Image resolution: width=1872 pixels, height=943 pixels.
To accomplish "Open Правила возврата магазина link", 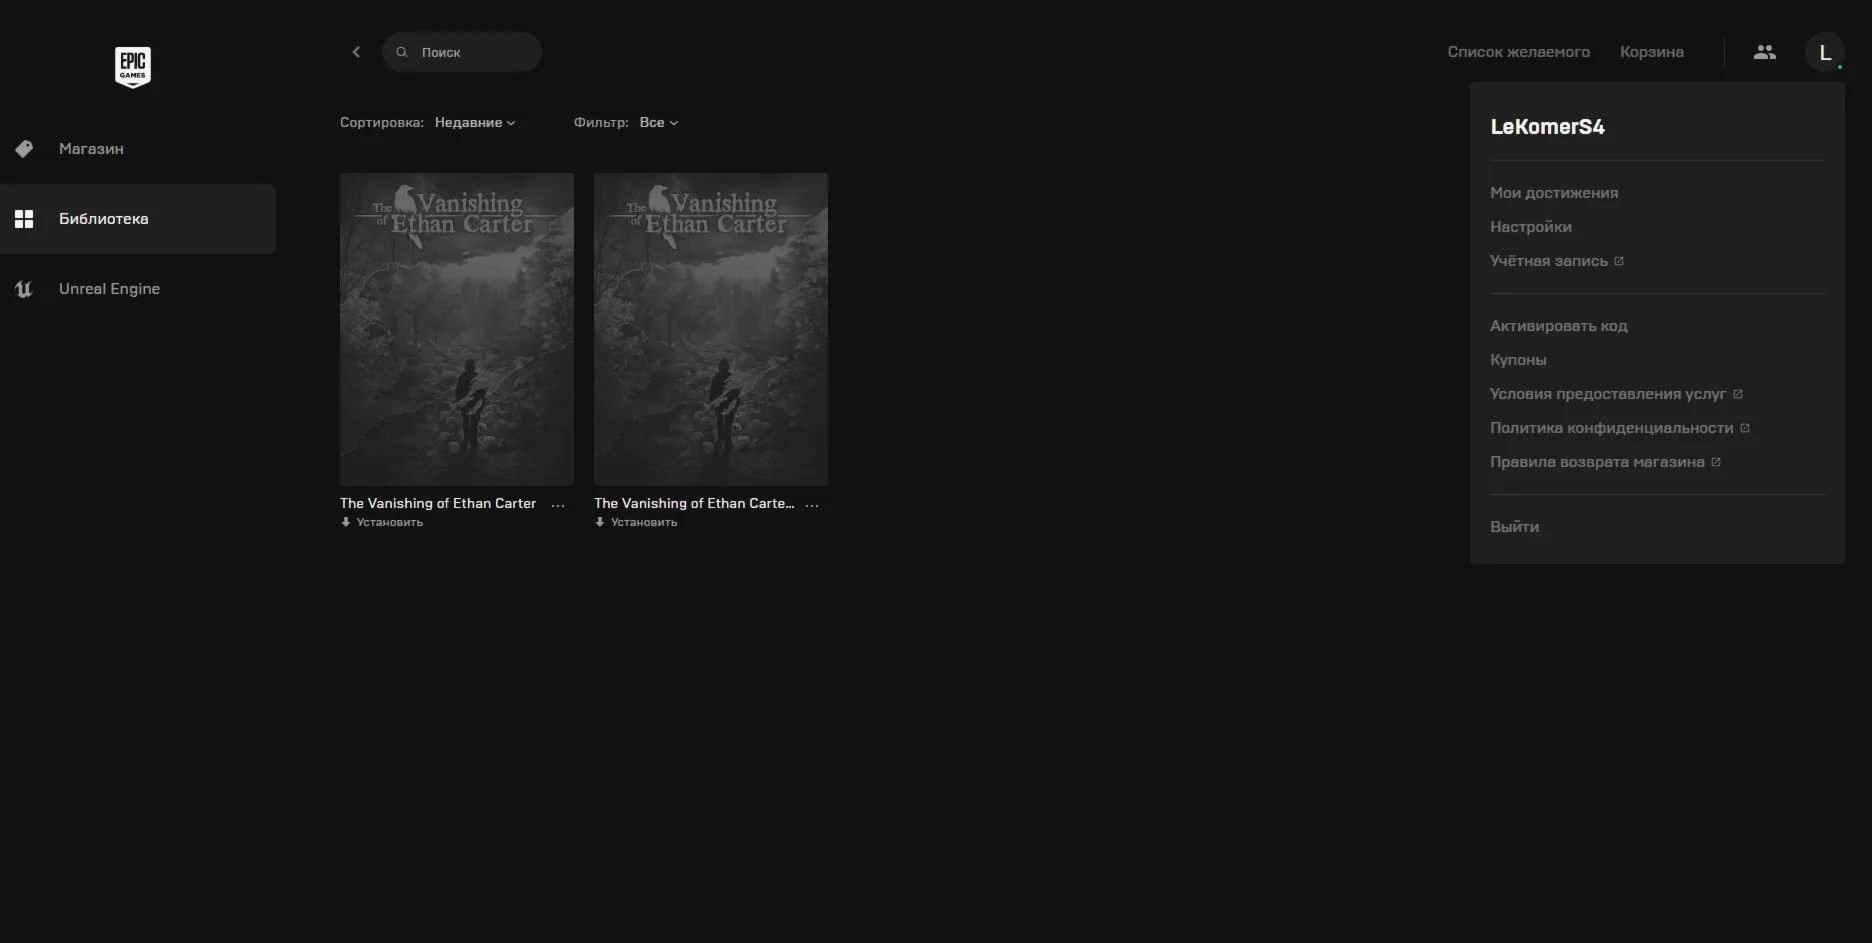I will pos(1597,462).
